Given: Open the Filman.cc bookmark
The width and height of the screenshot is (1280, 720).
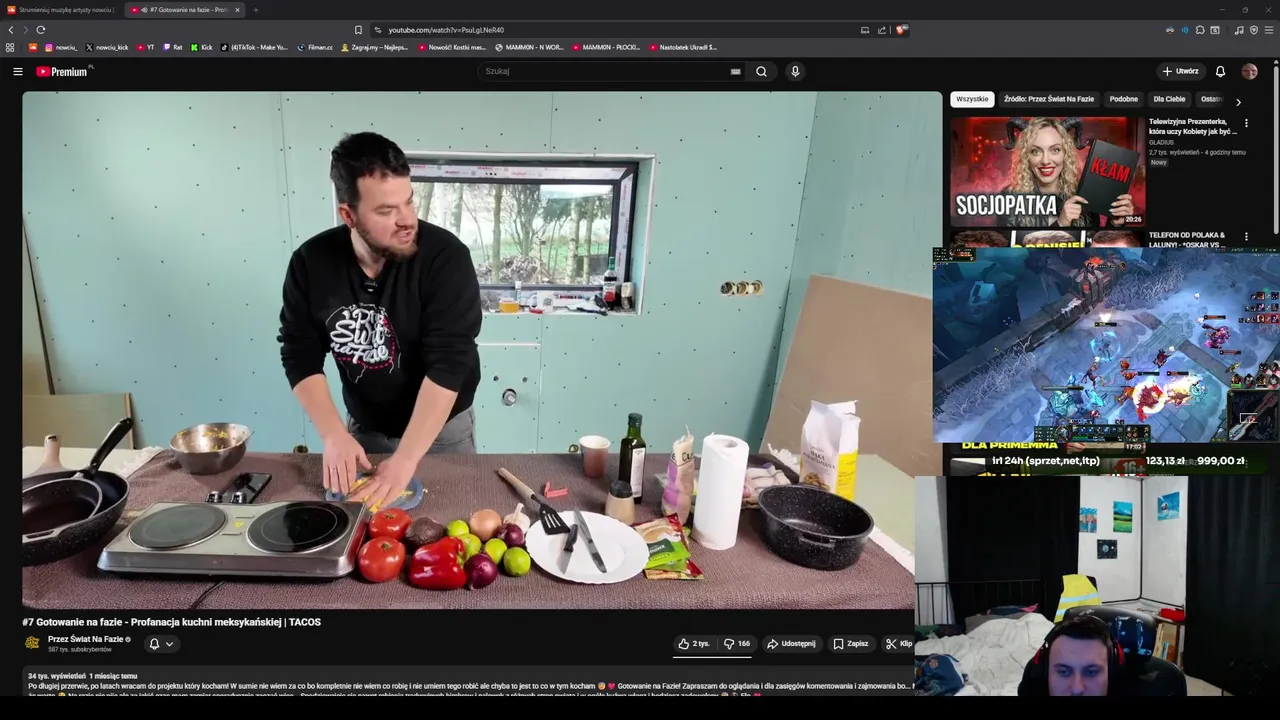Looking at the screenshot, I should [314, 47].
